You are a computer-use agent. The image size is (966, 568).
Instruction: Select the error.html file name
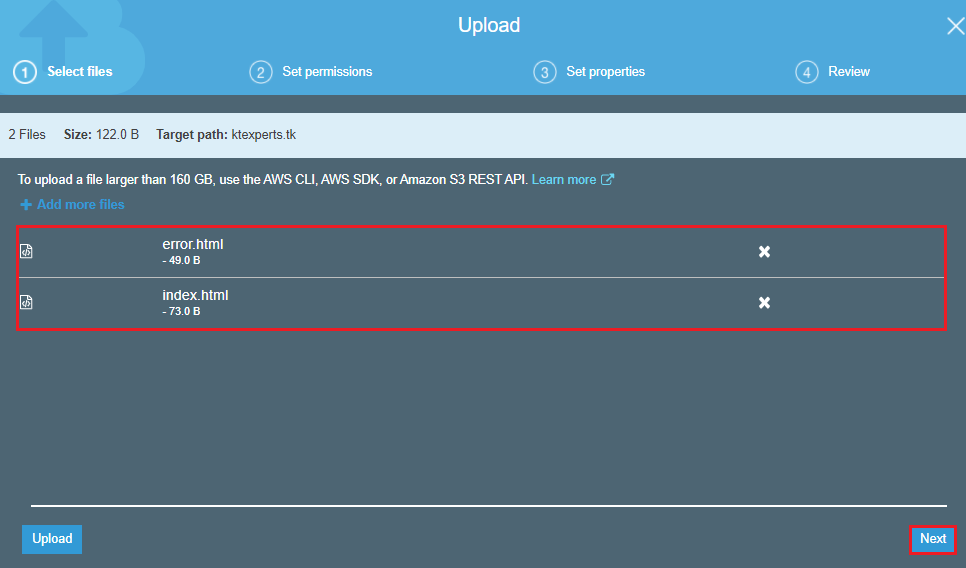[x=193, y=245]
